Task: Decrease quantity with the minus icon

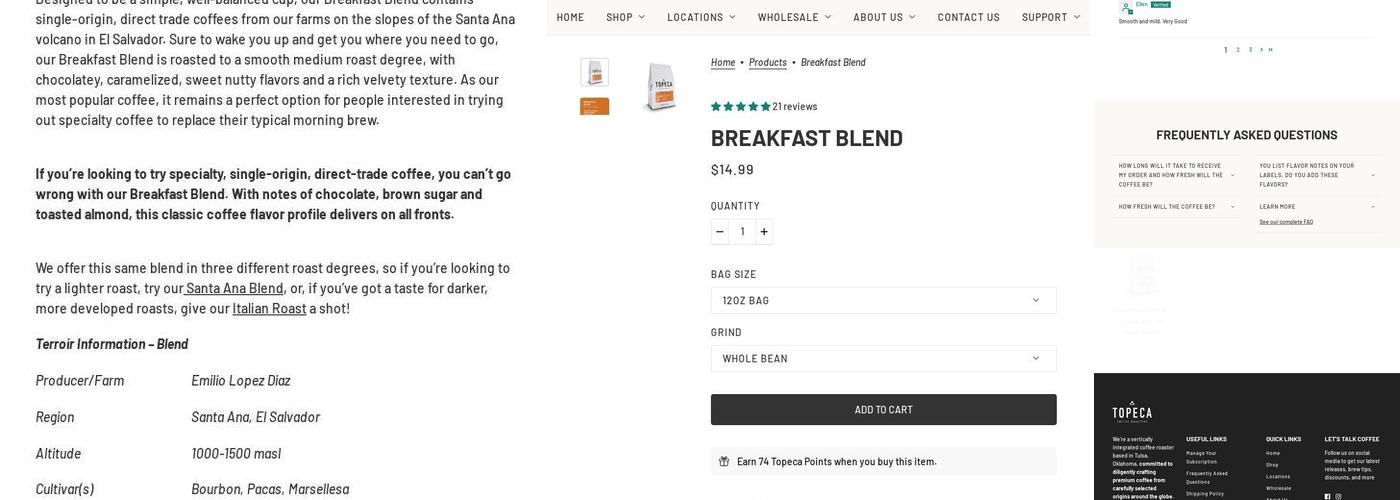Action: pyautogui.click(x=719, y=232)
